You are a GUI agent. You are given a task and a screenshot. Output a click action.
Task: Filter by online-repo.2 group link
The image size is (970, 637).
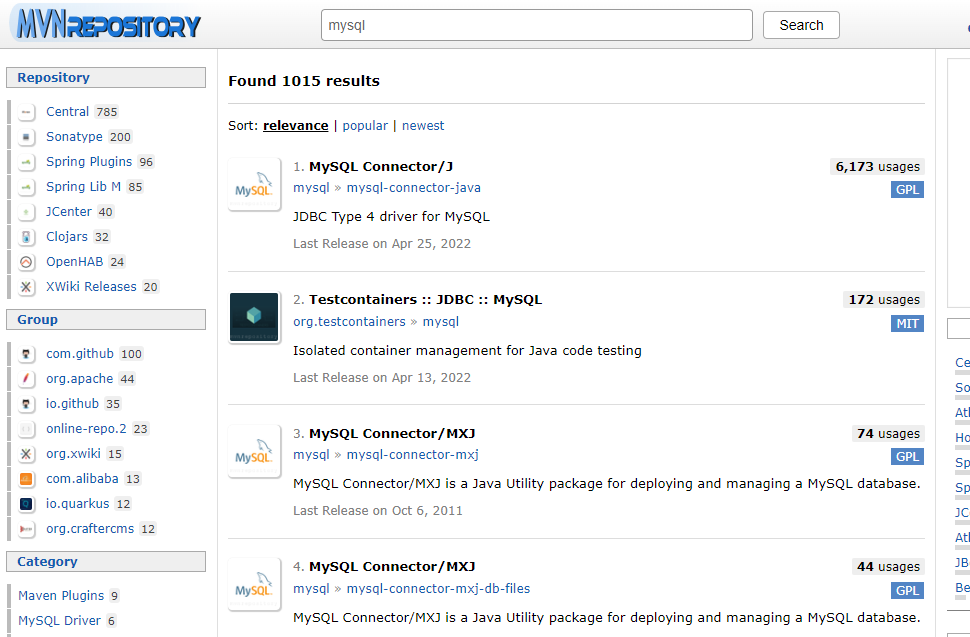(x=86, y=429)
